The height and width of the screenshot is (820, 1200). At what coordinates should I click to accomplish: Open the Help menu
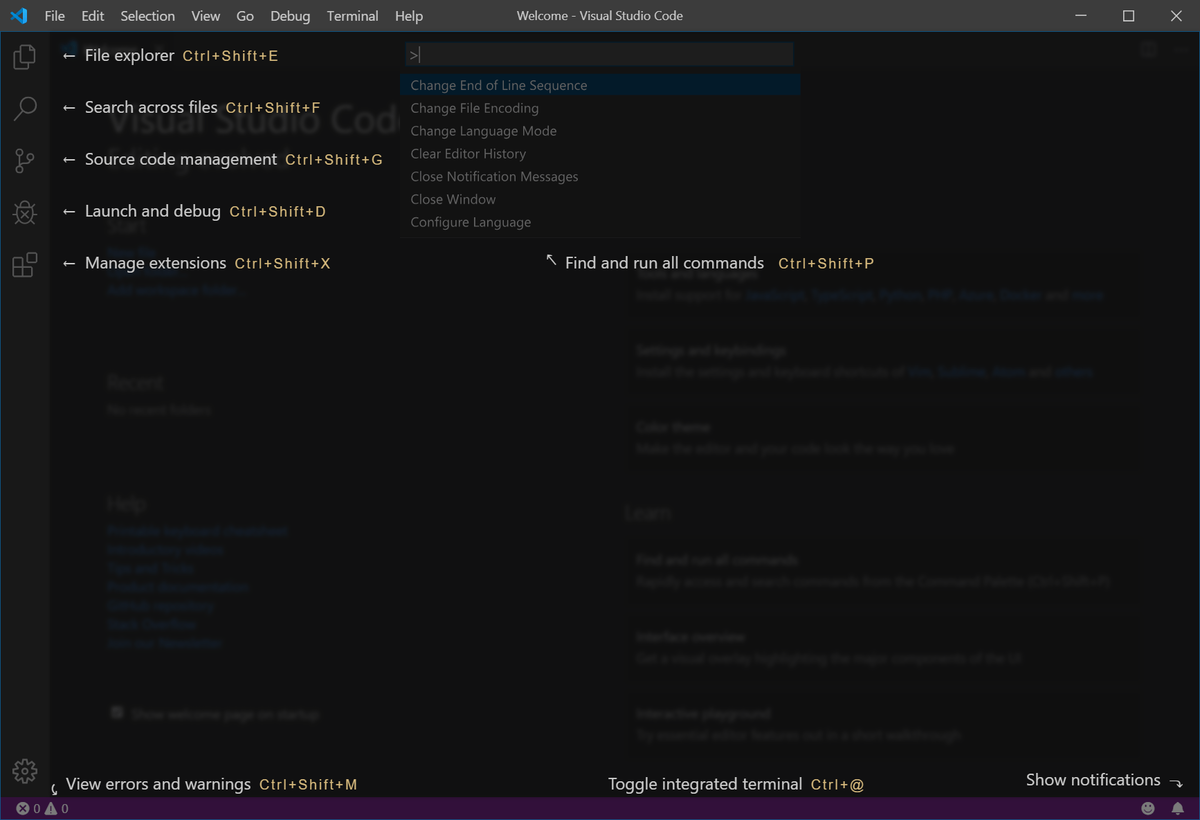pos(409,16)
